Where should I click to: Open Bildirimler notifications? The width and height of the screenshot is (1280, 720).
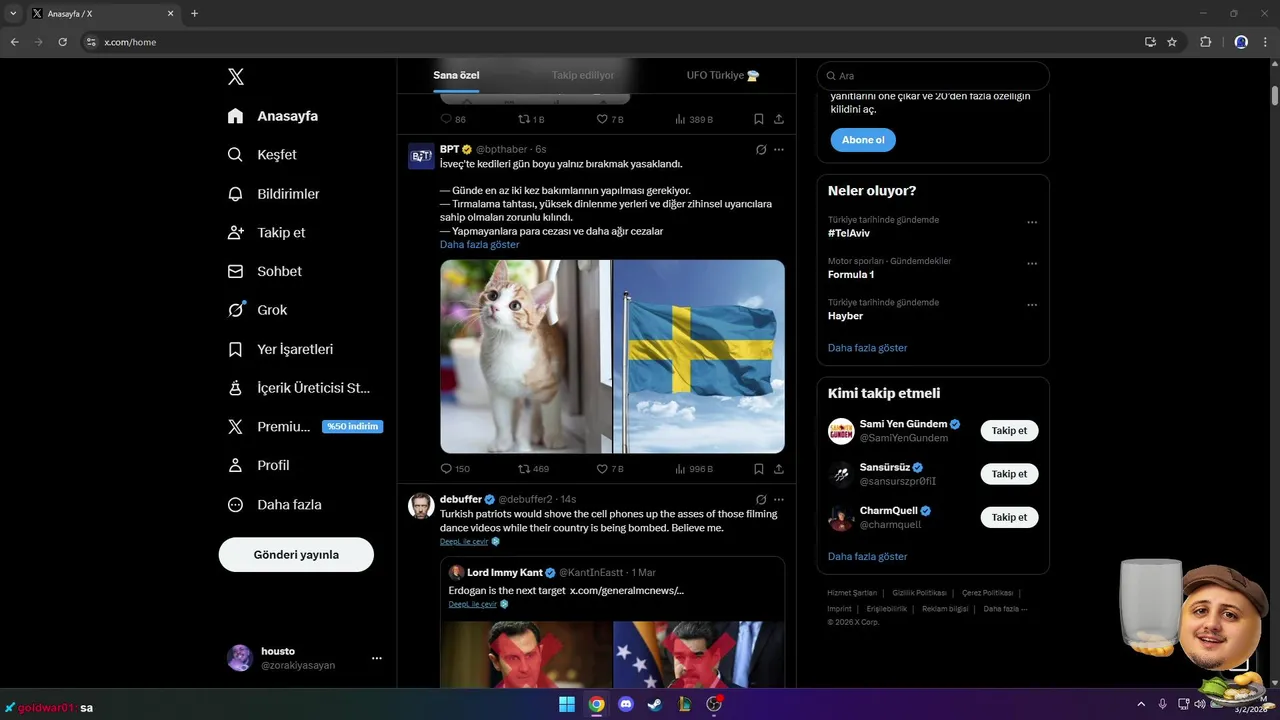(x=273, y=194)
